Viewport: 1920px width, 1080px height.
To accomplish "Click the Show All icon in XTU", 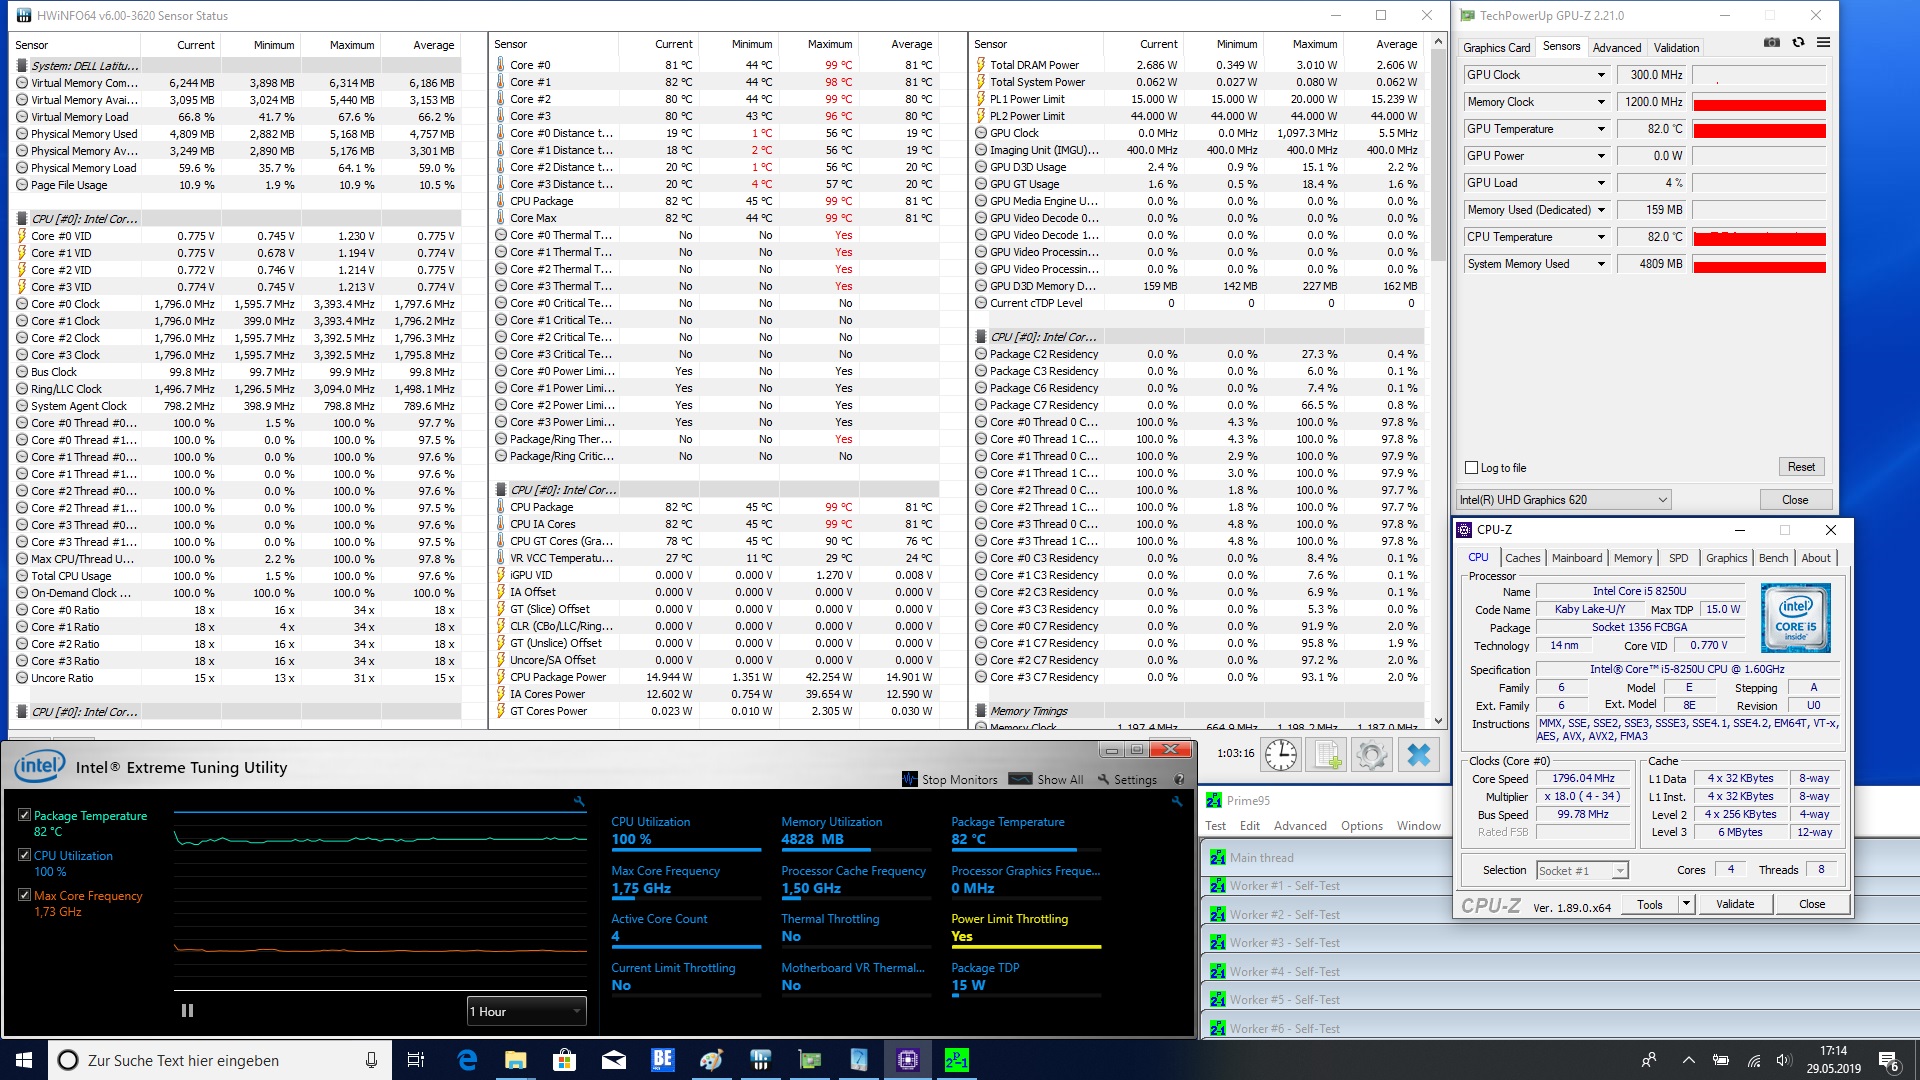I will pyautogui.click(x=1021, y=779).
